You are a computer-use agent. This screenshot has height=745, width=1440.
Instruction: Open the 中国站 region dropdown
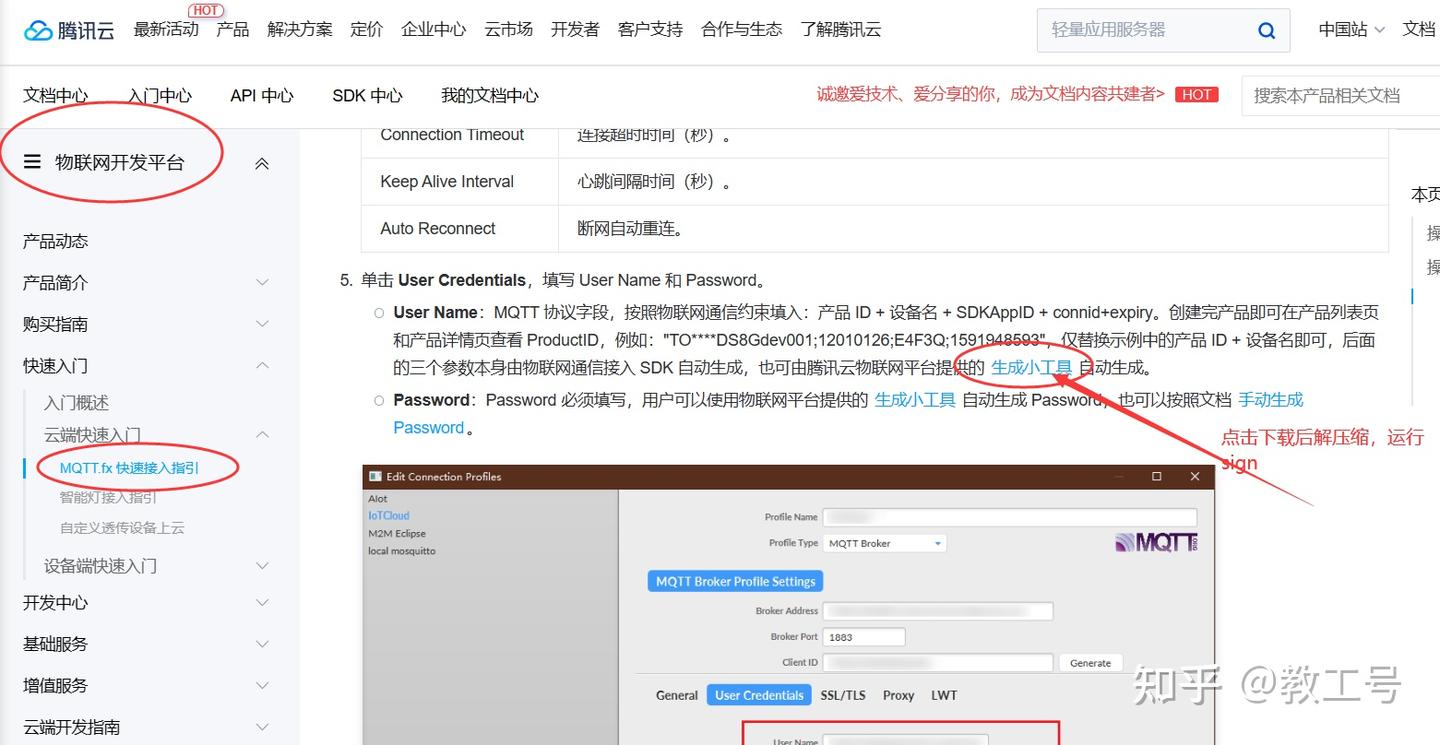[1351, 30]
